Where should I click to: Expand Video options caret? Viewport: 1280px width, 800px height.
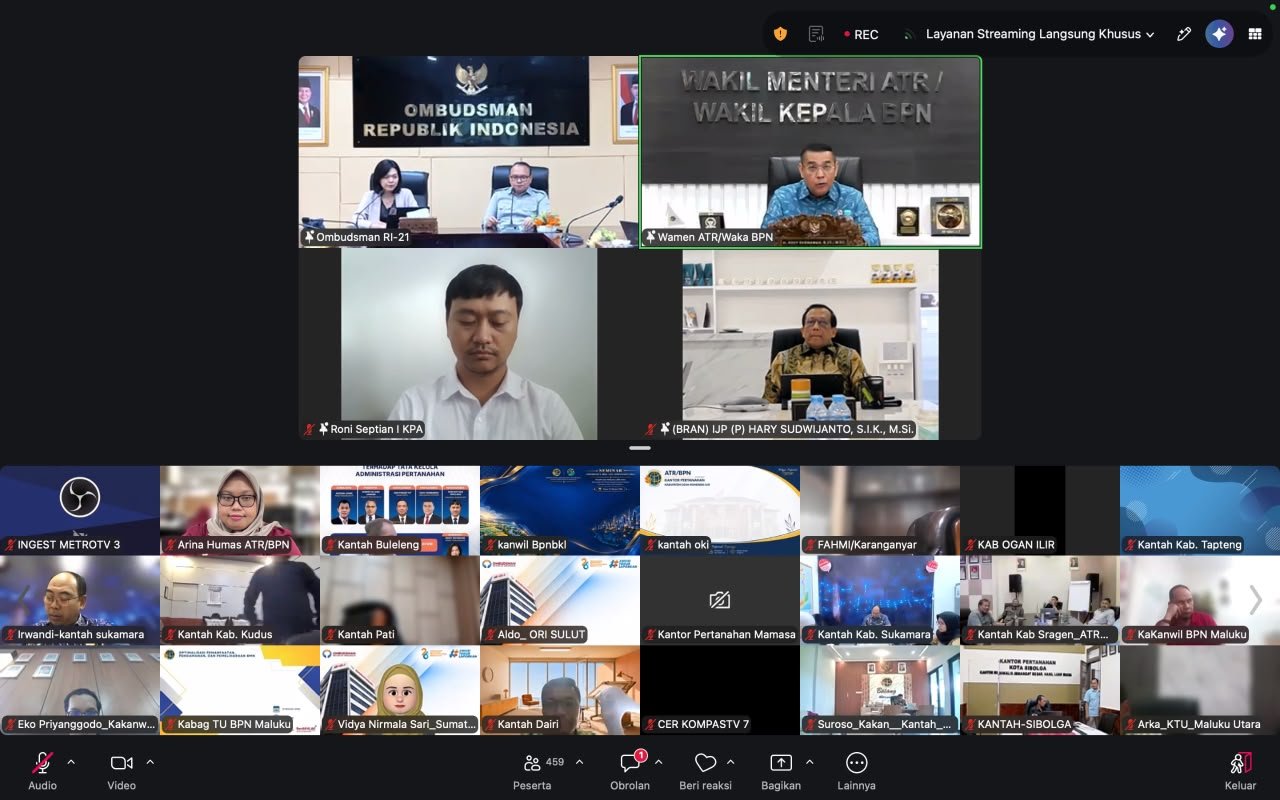(150, 762)
